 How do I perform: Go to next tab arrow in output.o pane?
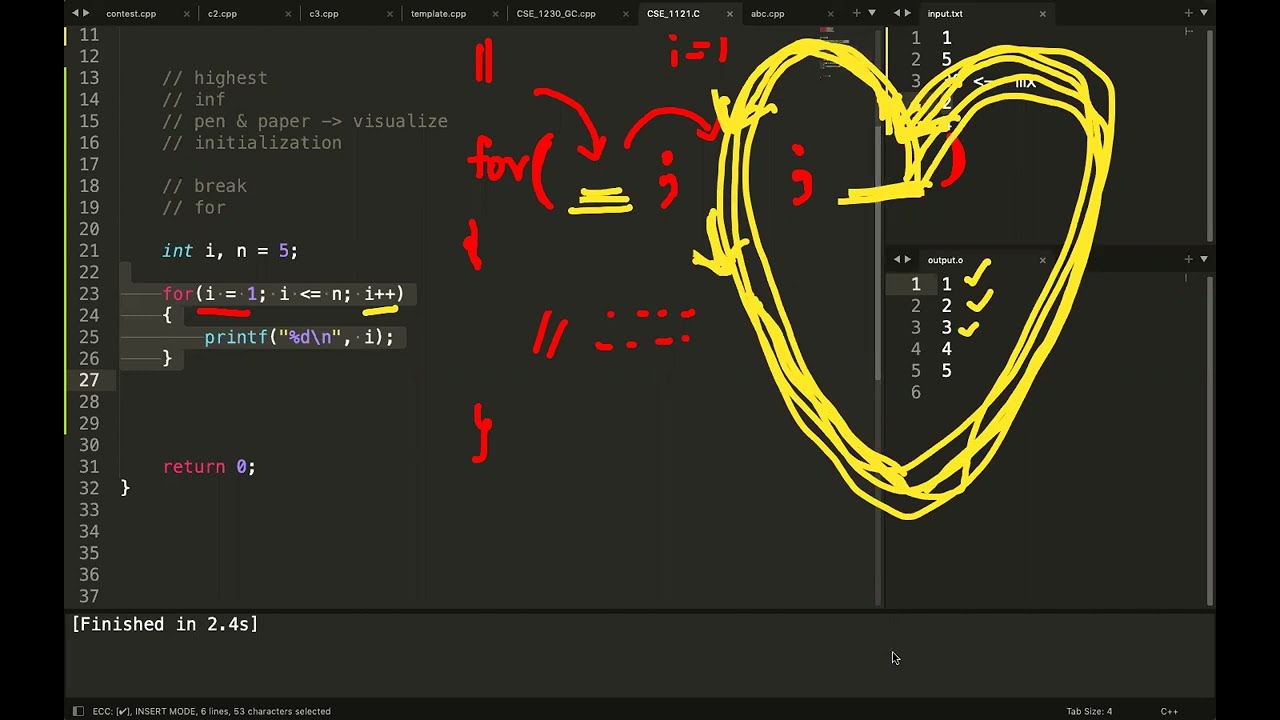point(908,260)
